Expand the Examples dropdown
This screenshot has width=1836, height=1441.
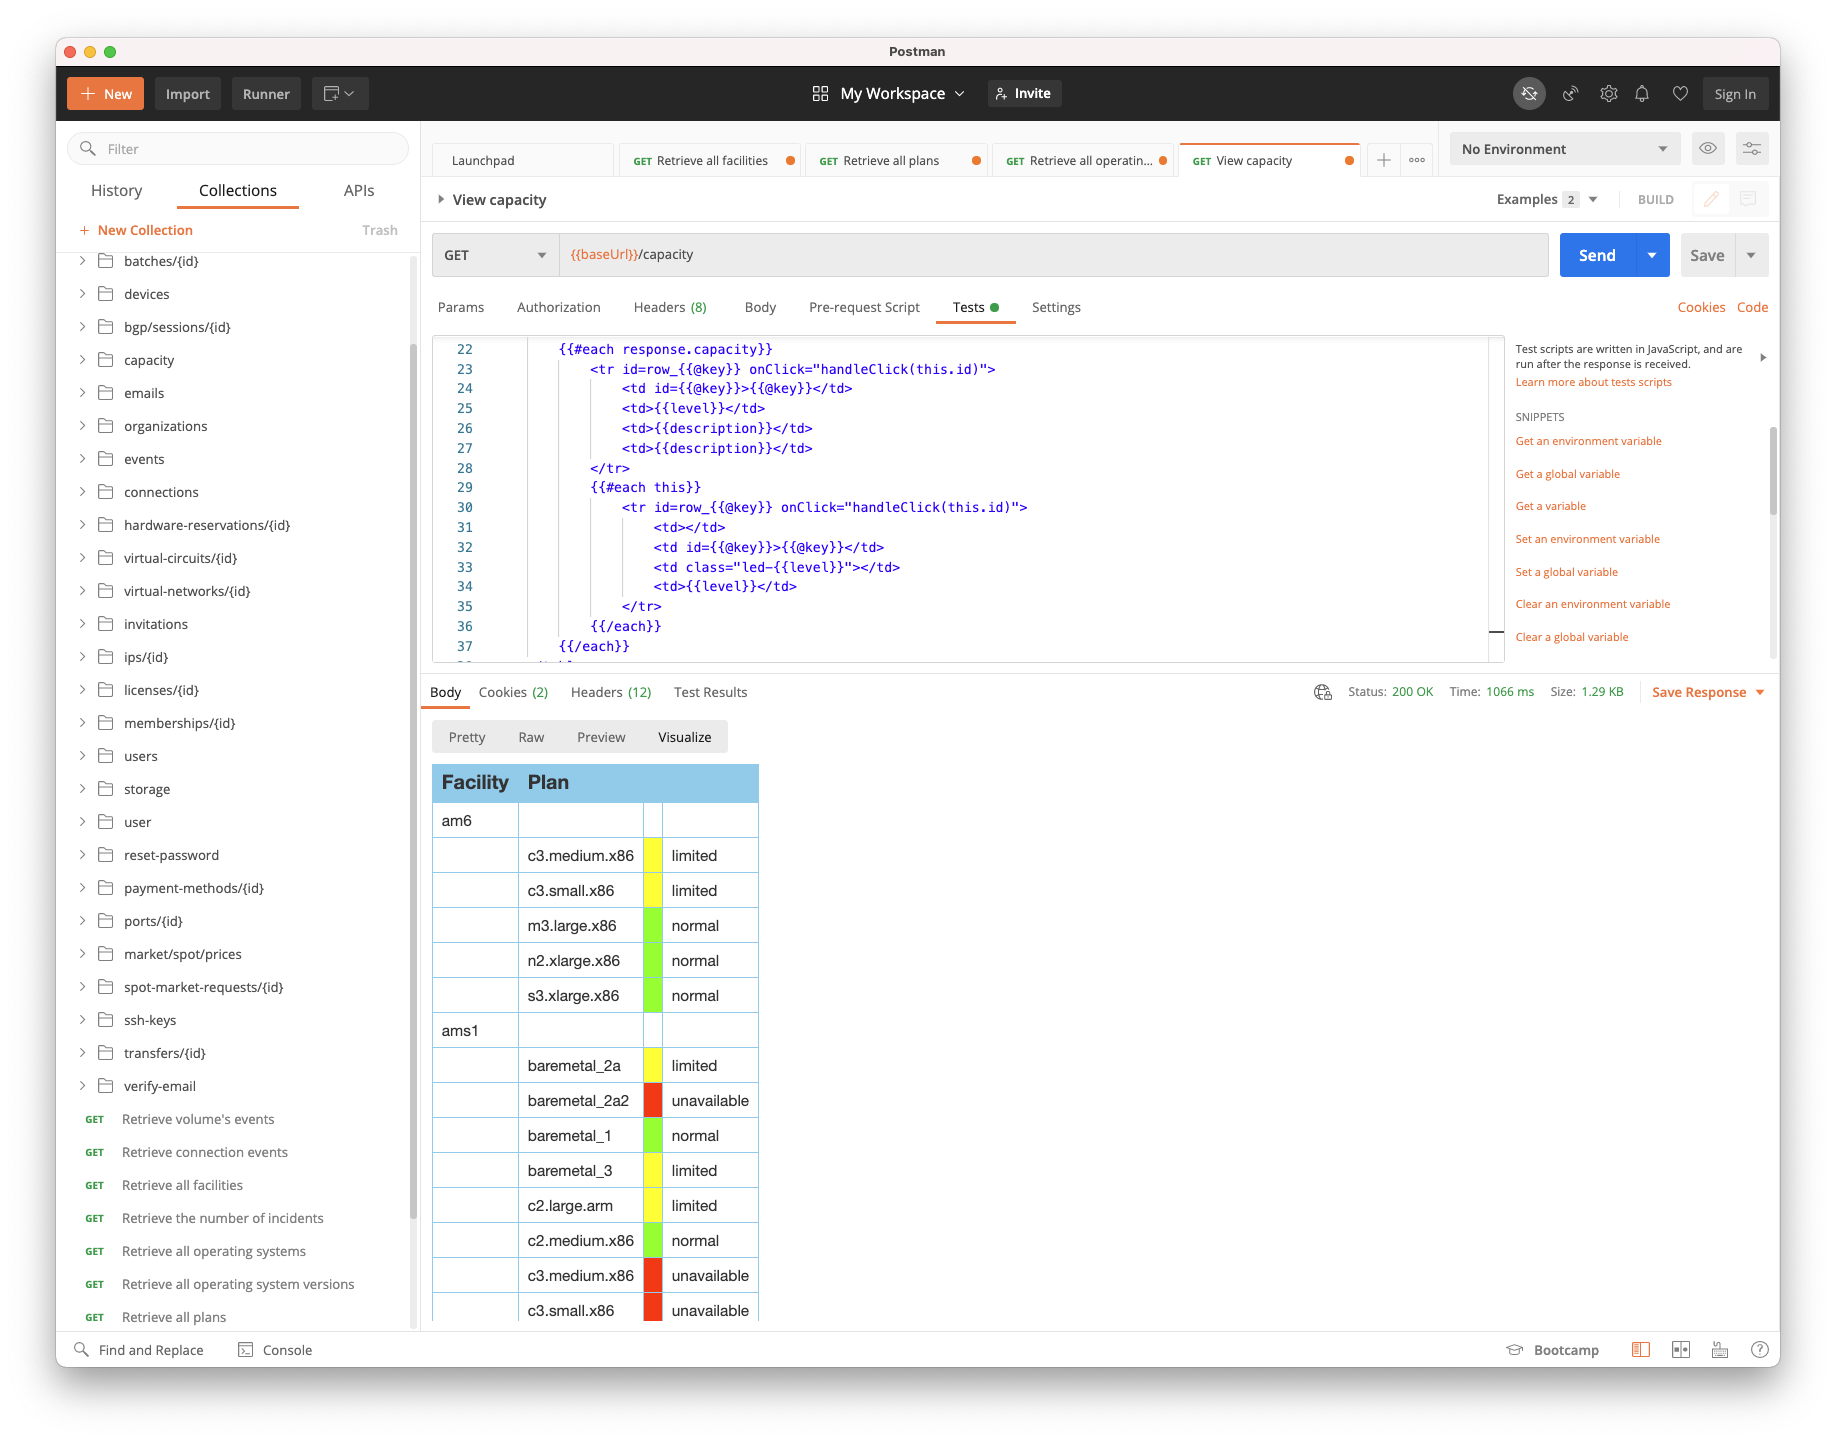point(1547,199)
